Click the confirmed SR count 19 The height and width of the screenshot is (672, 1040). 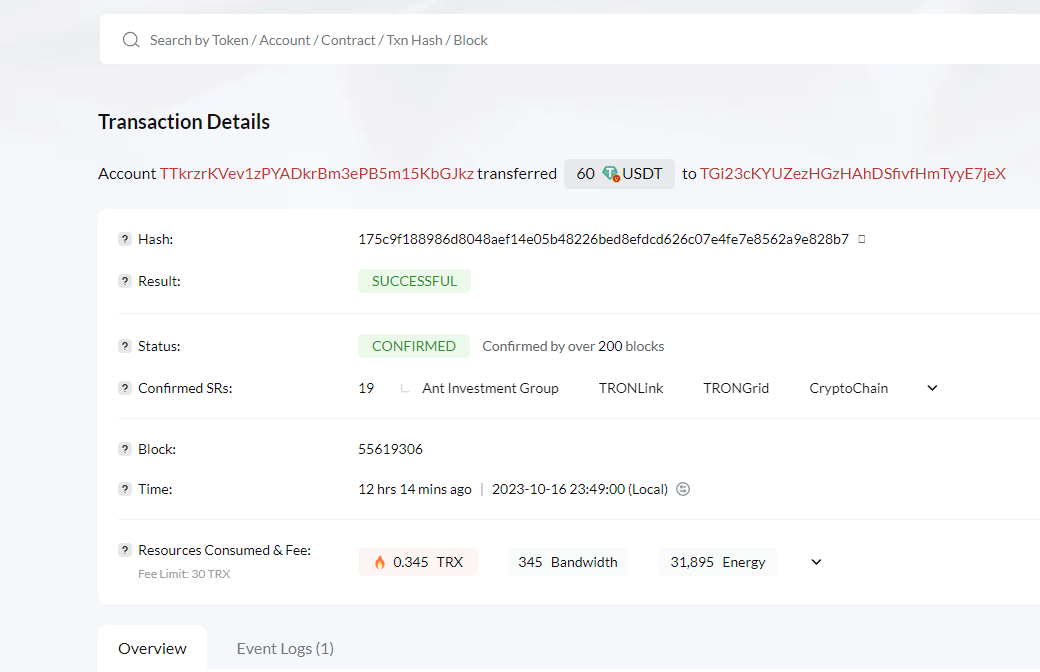point(366,388)
